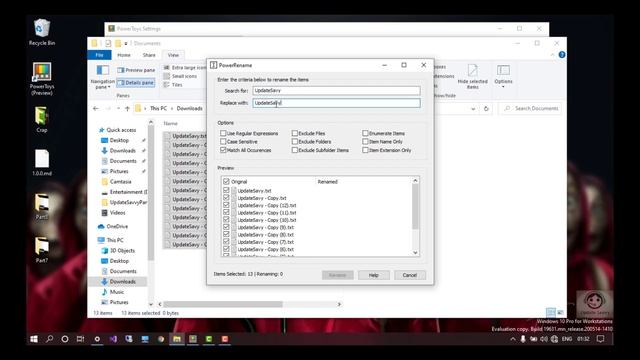Click the volume icon in system tray
Screen dimensions: 640x360
[544, 339]
